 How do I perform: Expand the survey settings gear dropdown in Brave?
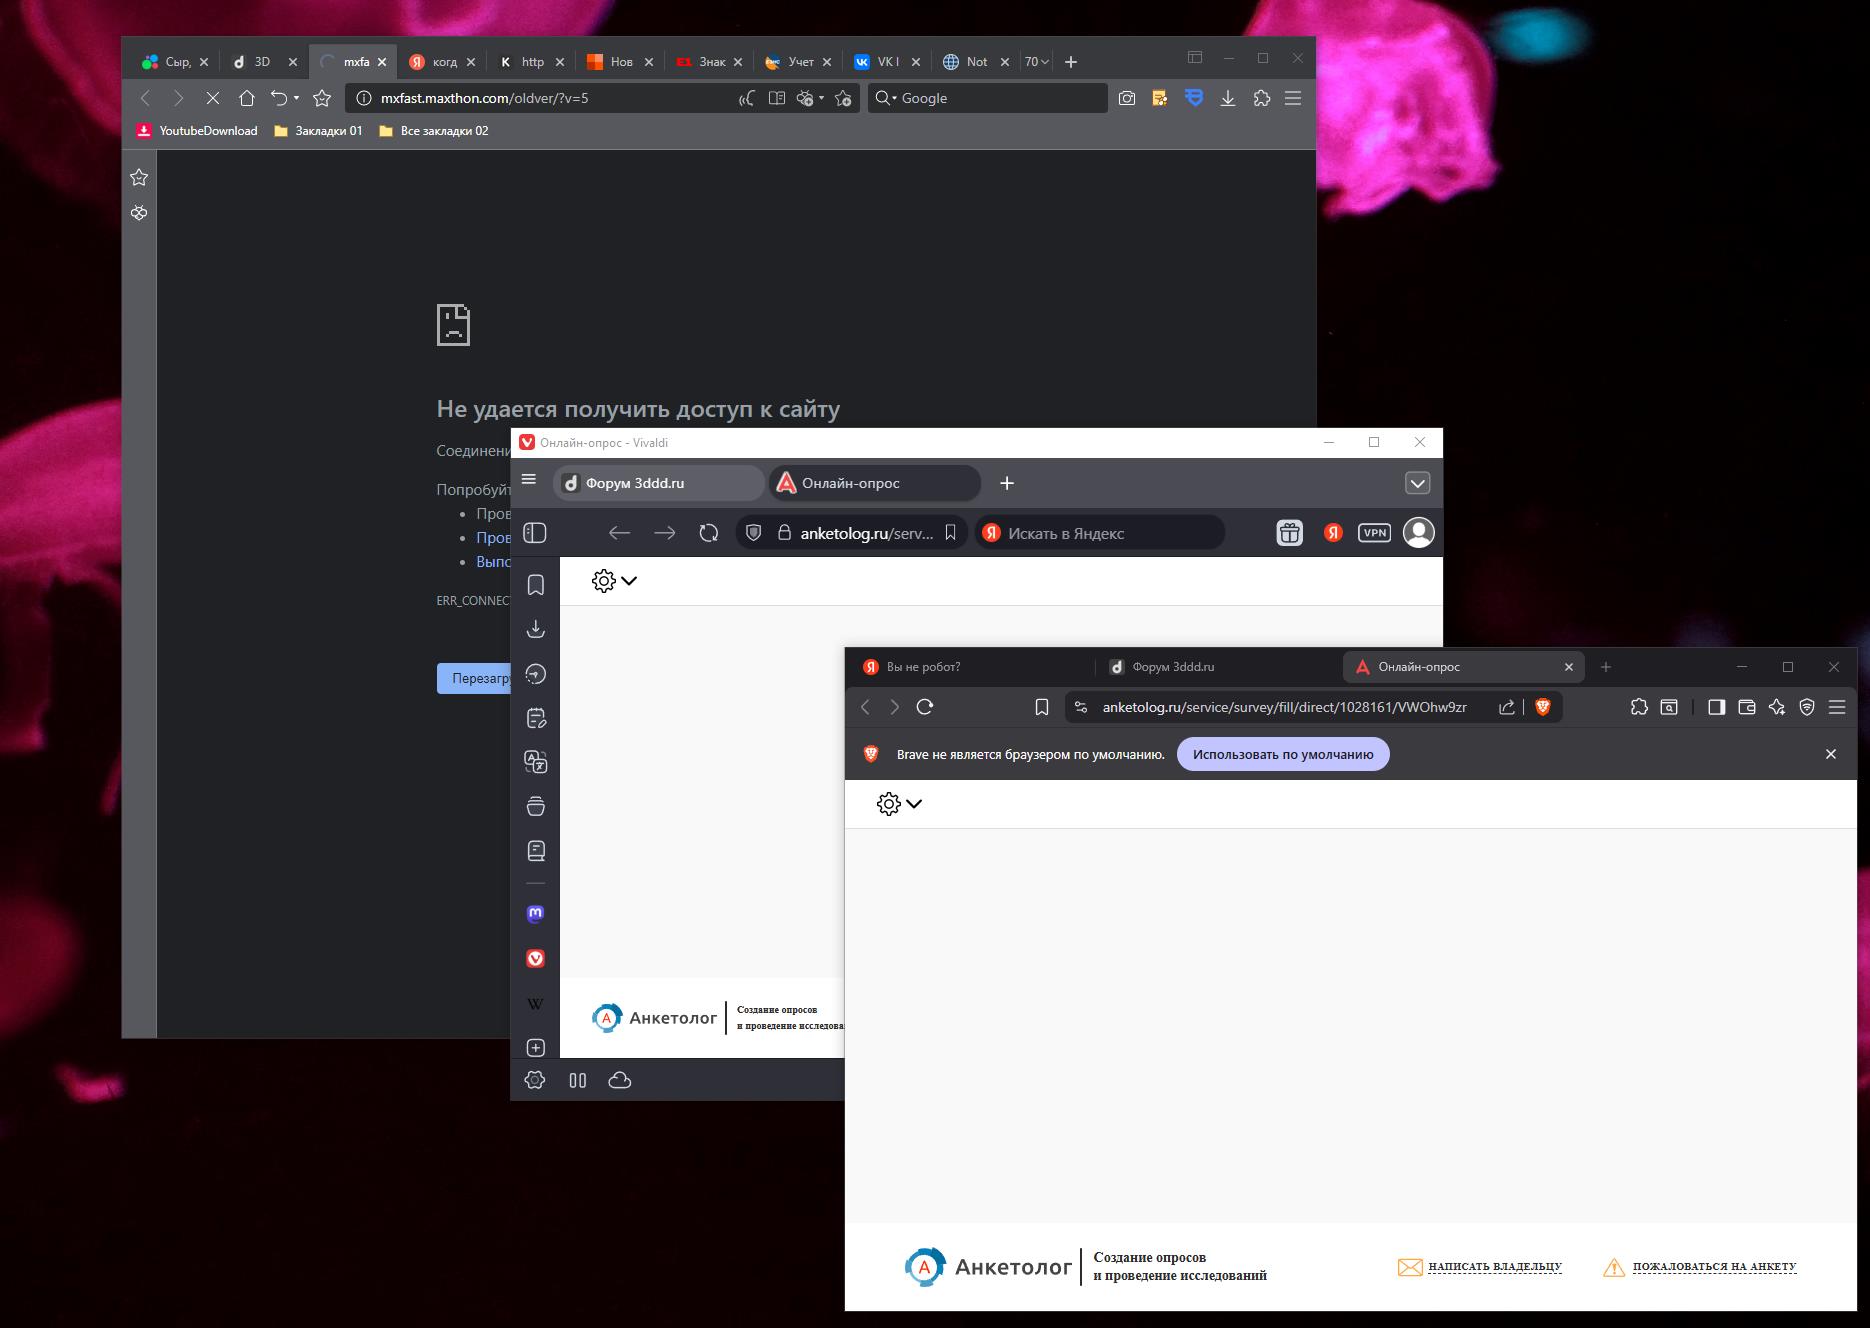click(x=899, y=804)
